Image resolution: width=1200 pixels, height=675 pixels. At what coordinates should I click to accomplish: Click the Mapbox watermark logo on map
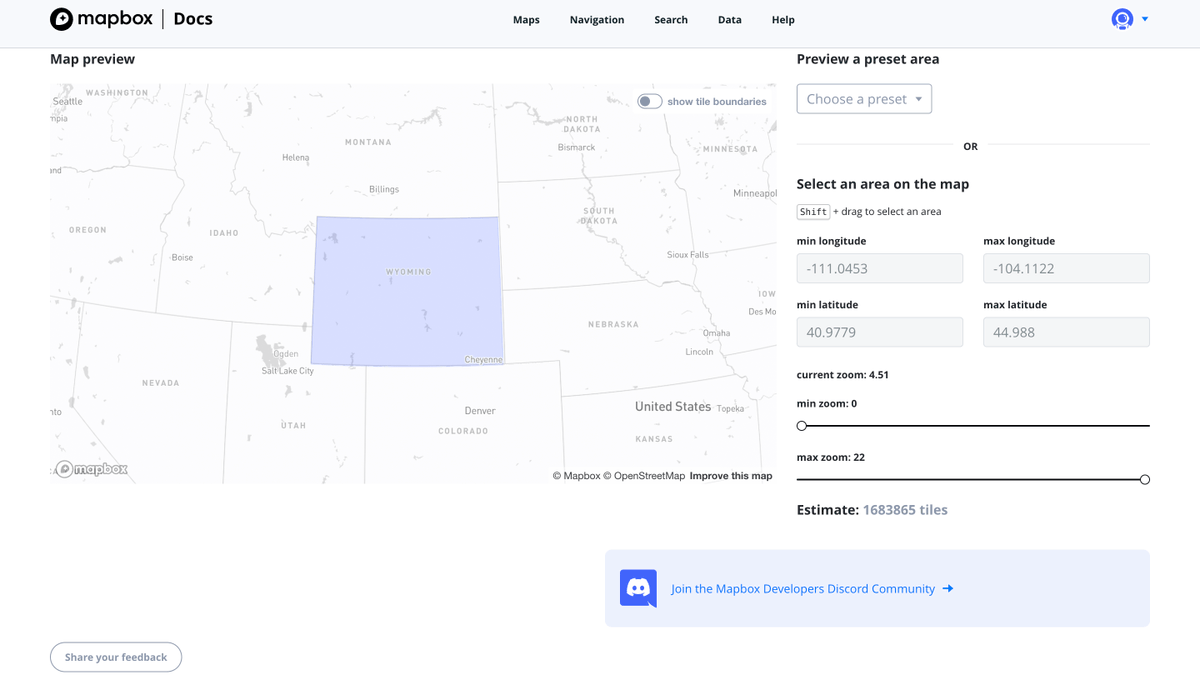click(91, 469)
